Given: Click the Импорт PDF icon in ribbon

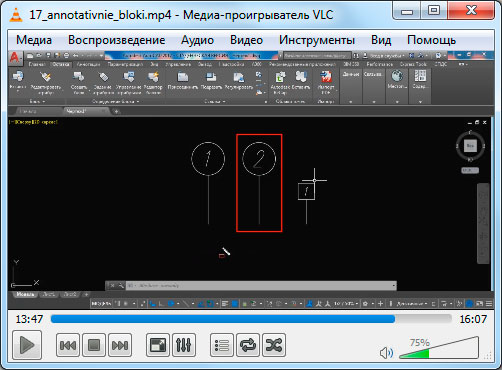Looking at the screenshot, I should pos(326,77).
